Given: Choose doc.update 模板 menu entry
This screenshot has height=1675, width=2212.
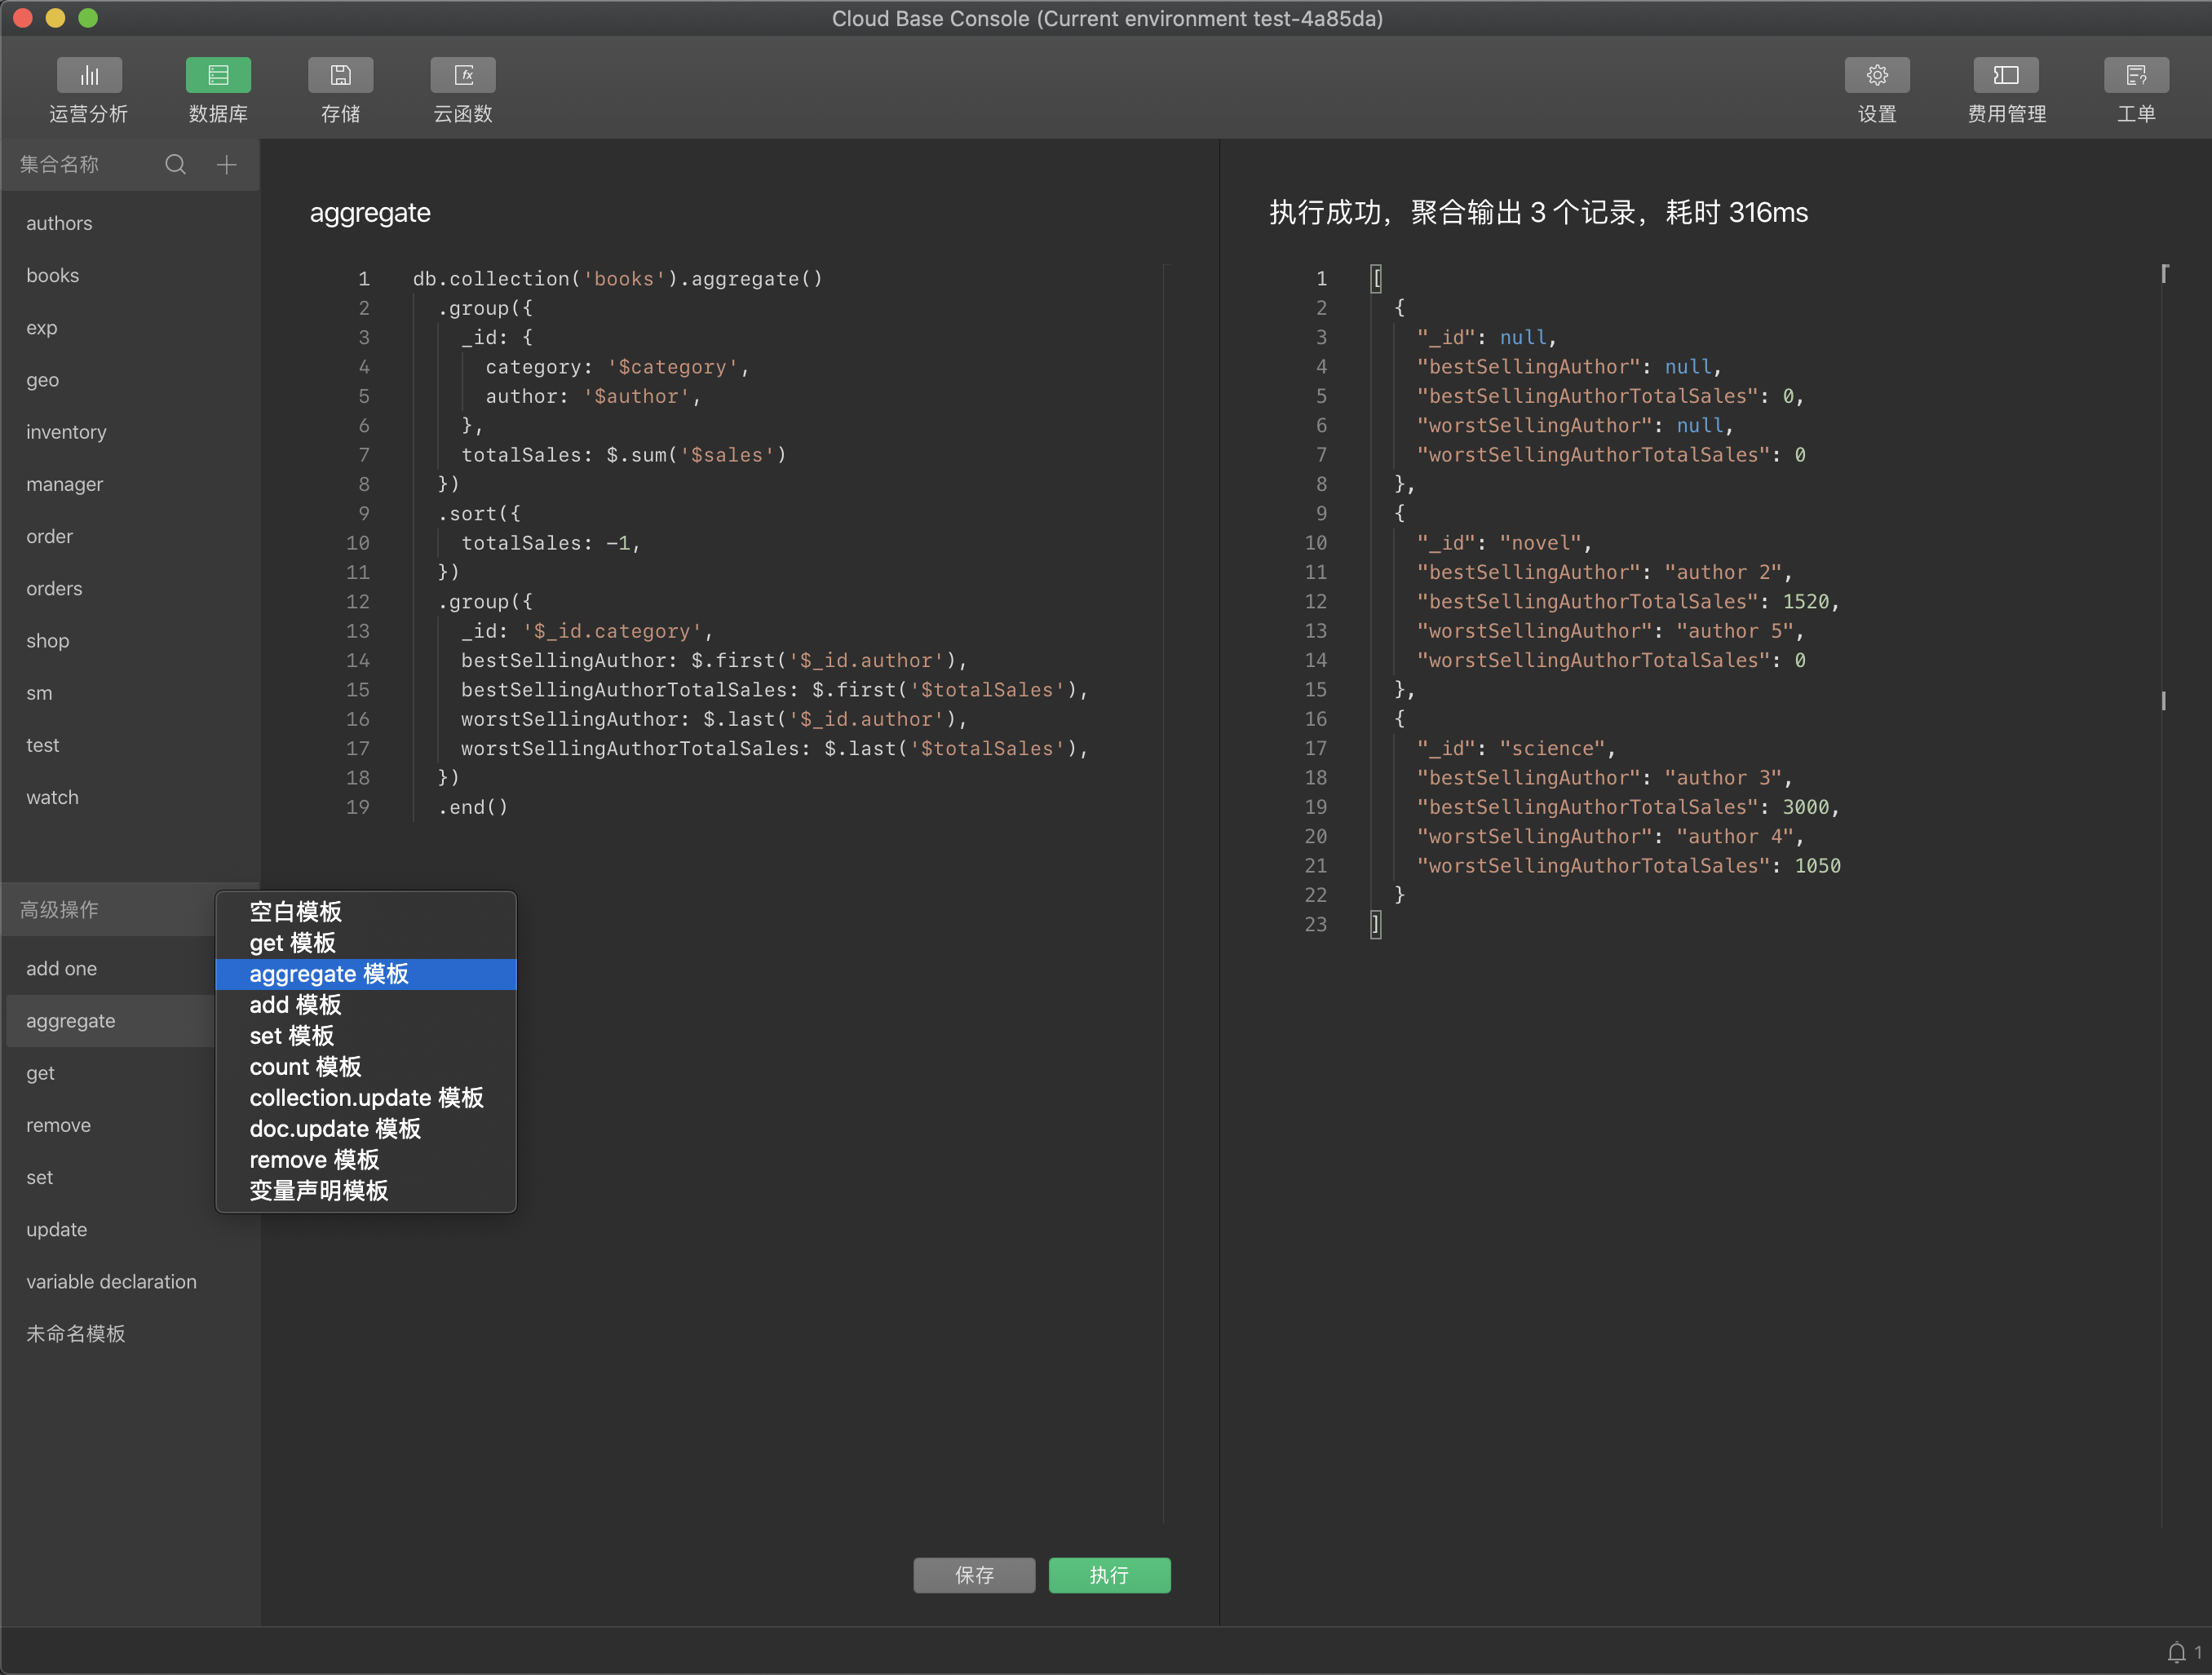Looking at the screenshot, I should [x=366, y=1129].
